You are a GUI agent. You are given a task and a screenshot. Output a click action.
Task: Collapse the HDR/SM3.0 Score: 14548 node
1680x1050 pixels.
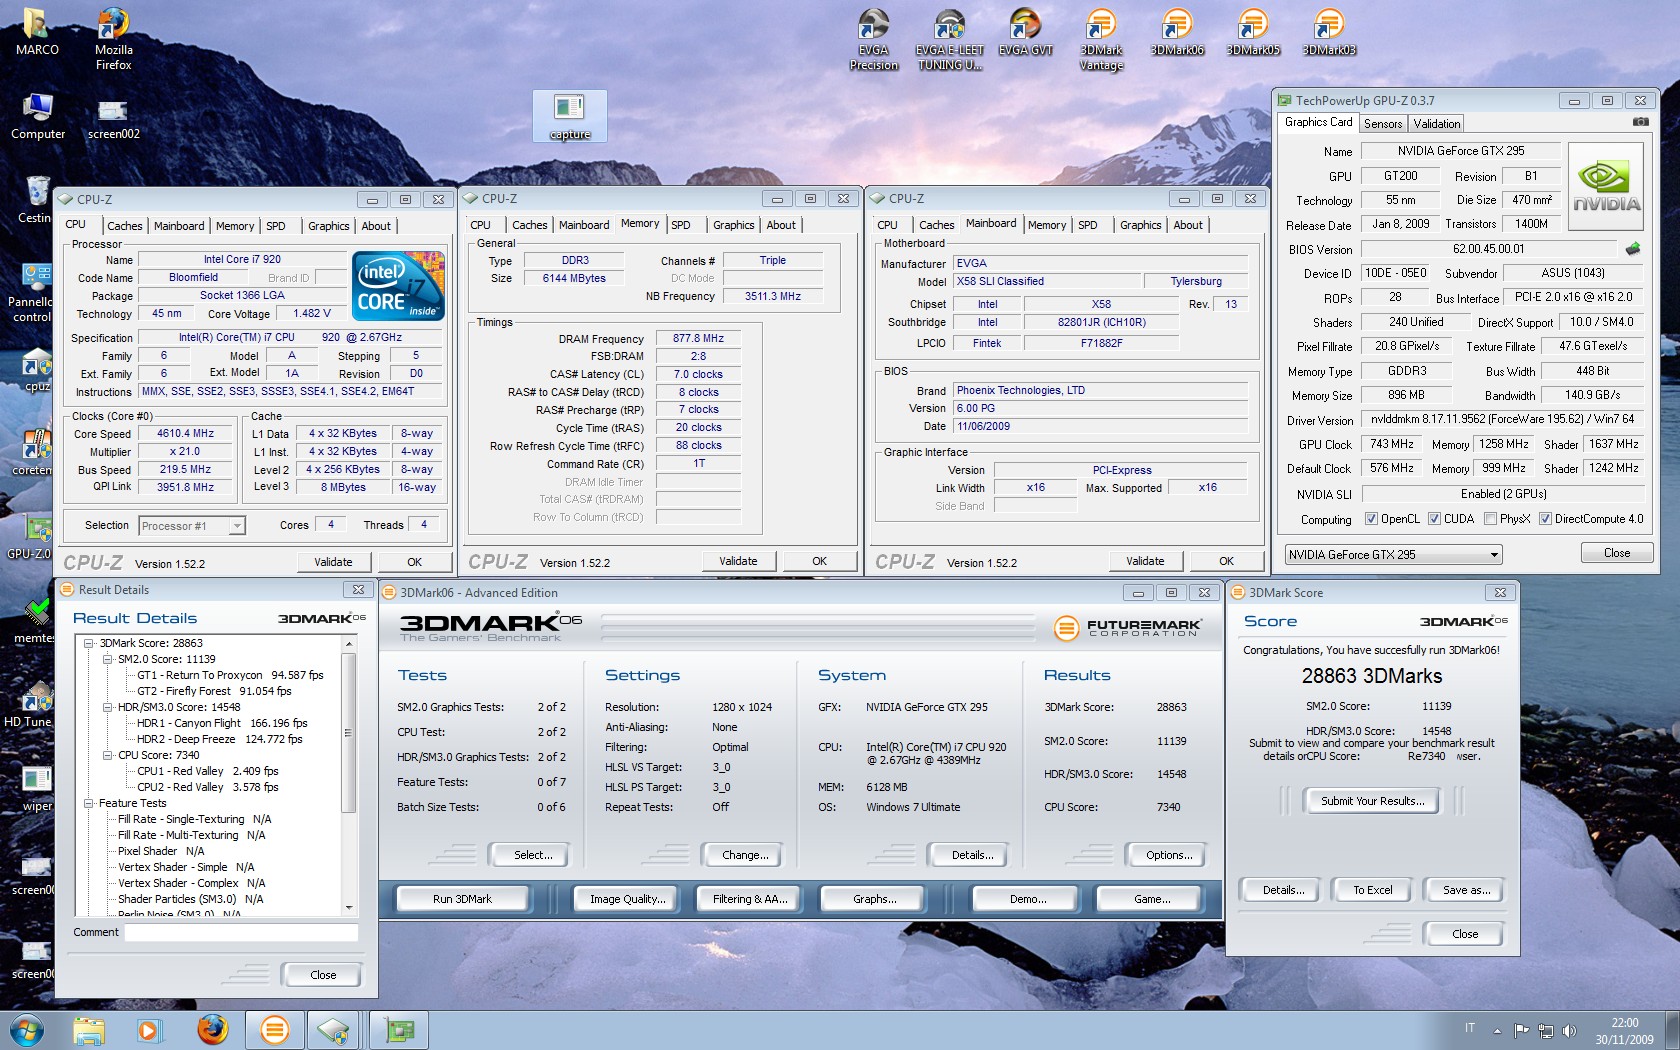108,707
